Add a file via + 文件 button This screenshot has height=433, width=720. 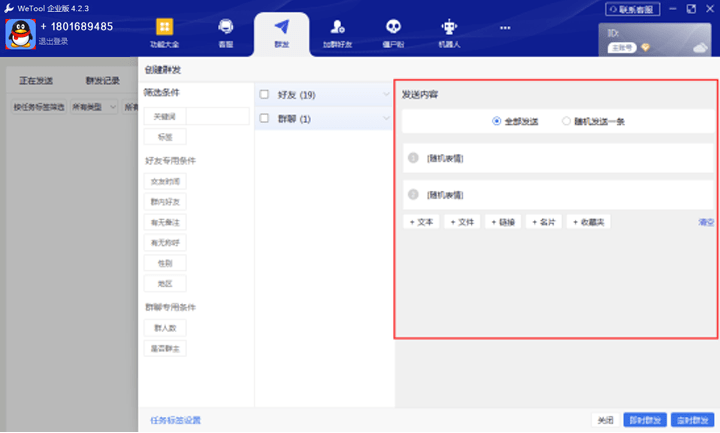[462, 222]
